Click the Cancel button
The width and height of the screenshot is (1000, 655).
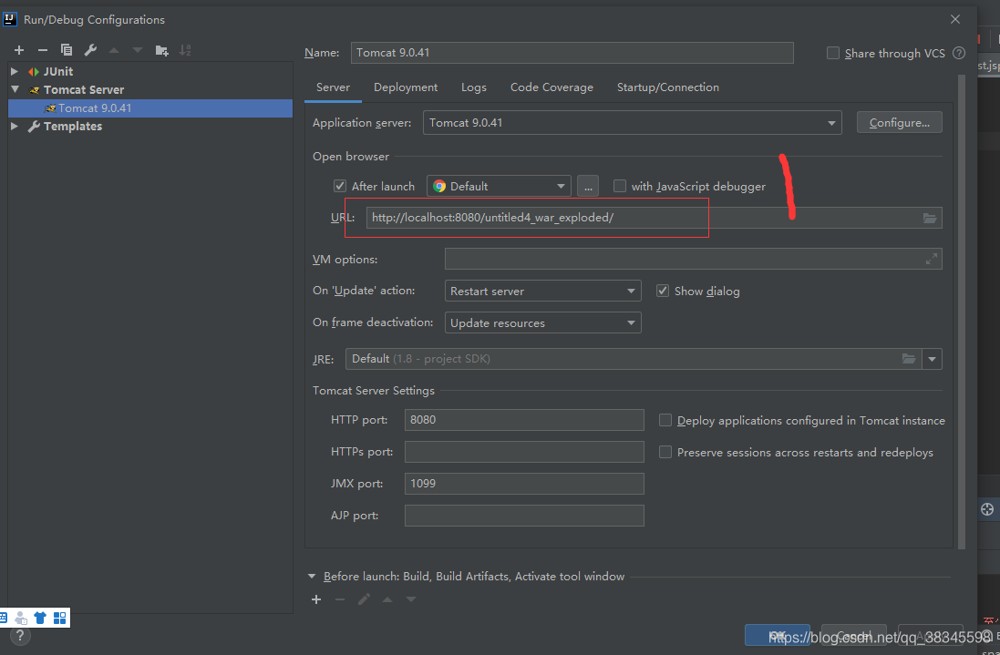[x=853, y=635]
